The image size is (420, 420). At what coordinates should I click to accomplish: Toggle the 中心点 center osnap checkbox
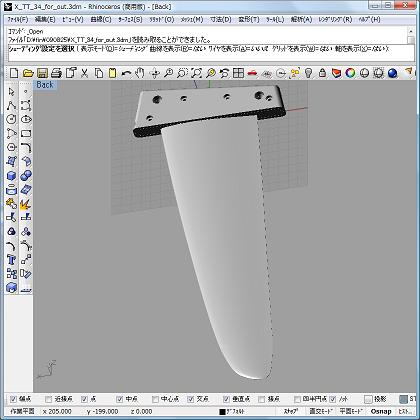pyautogui.click(x=155, y=399)
